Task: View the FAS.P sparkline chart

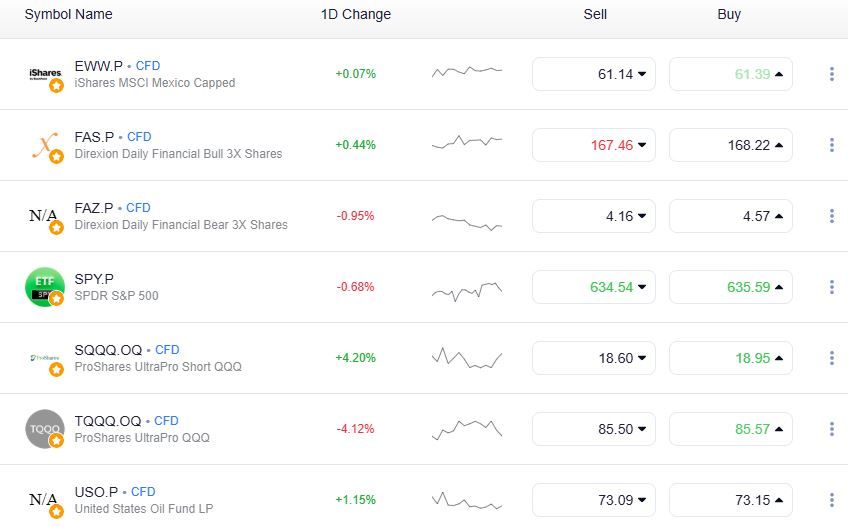Action: [x=467, y=142]
